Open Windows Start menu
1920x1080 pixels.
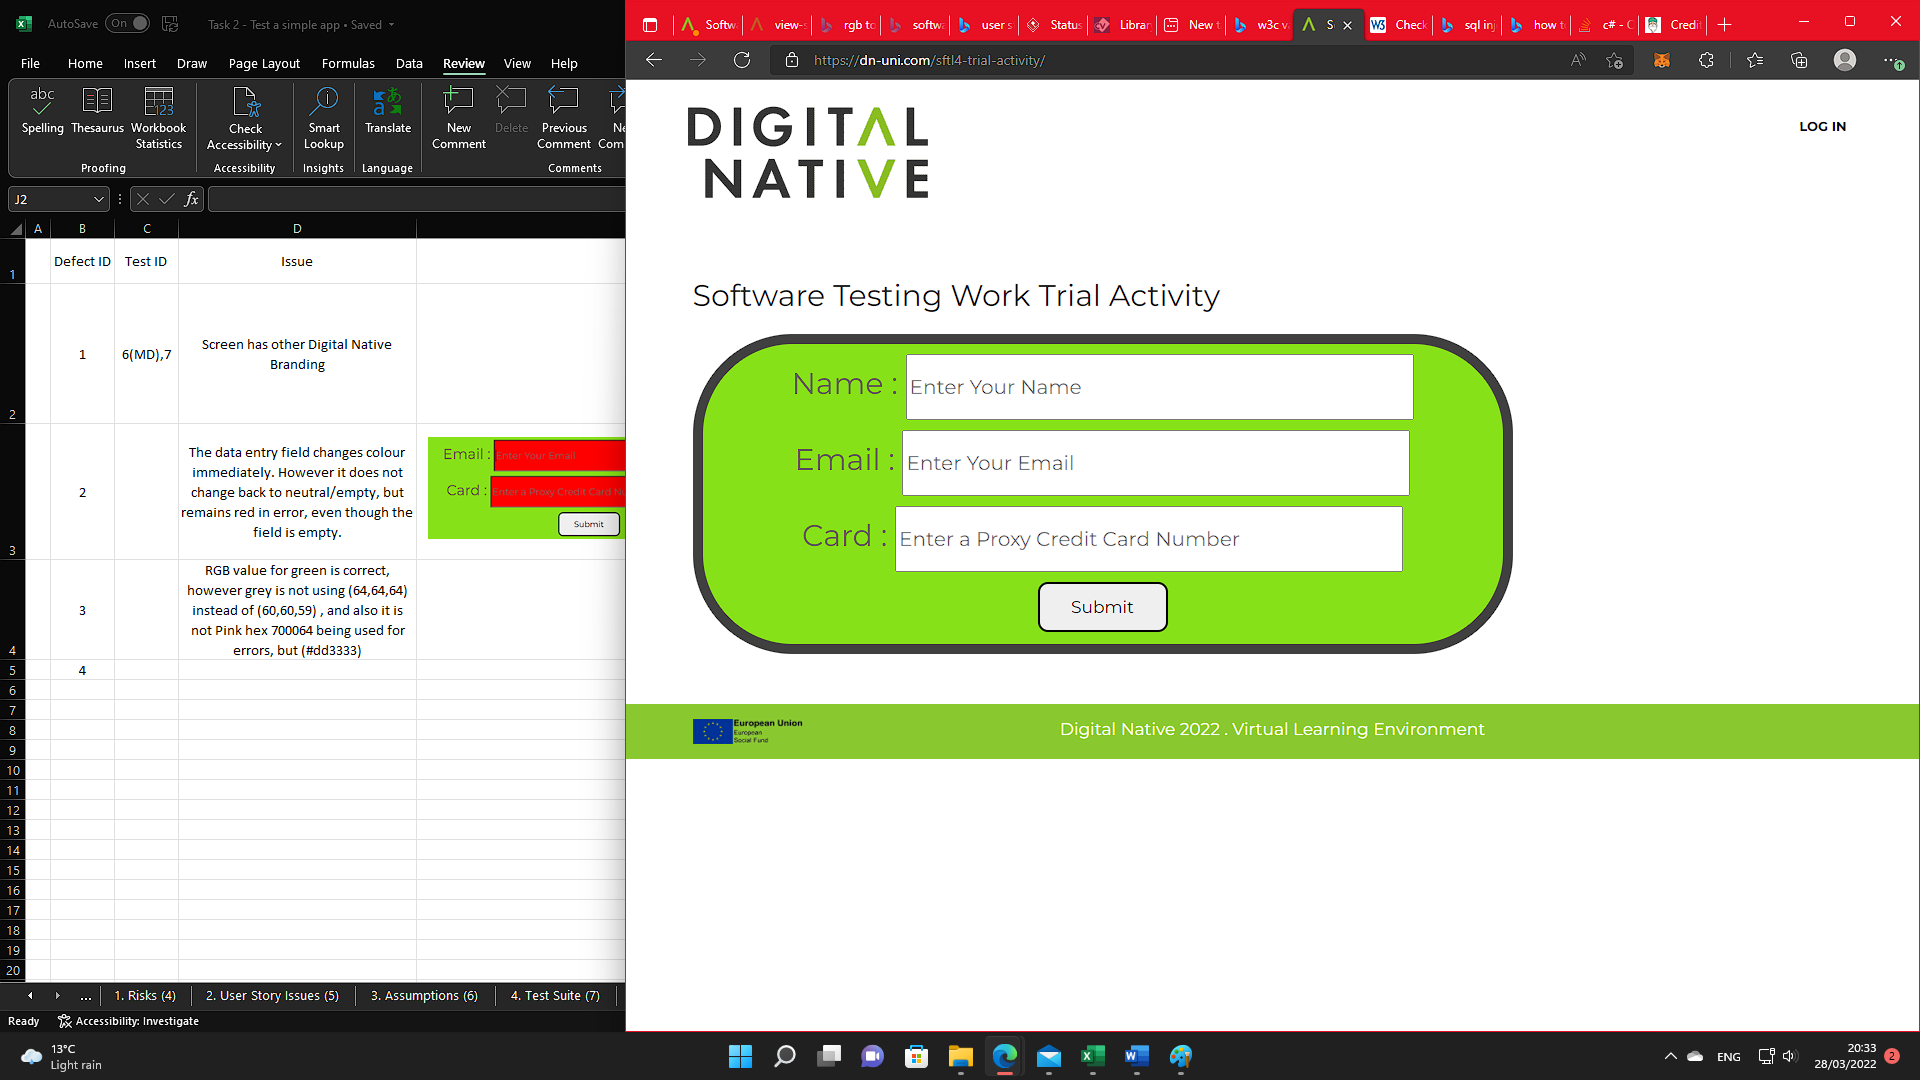[x=740, y=1056]
